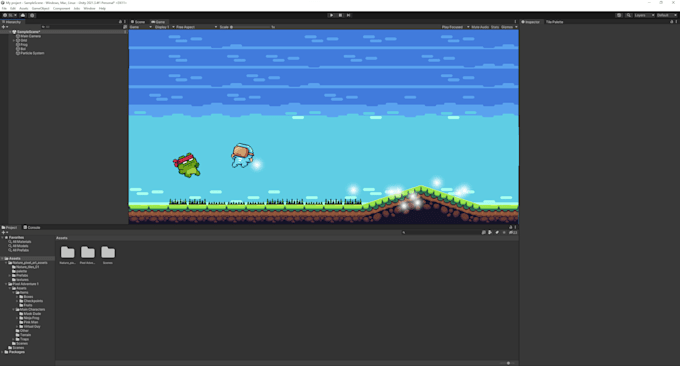Expand the Grid object in Hierarchy

pos(14,40)
